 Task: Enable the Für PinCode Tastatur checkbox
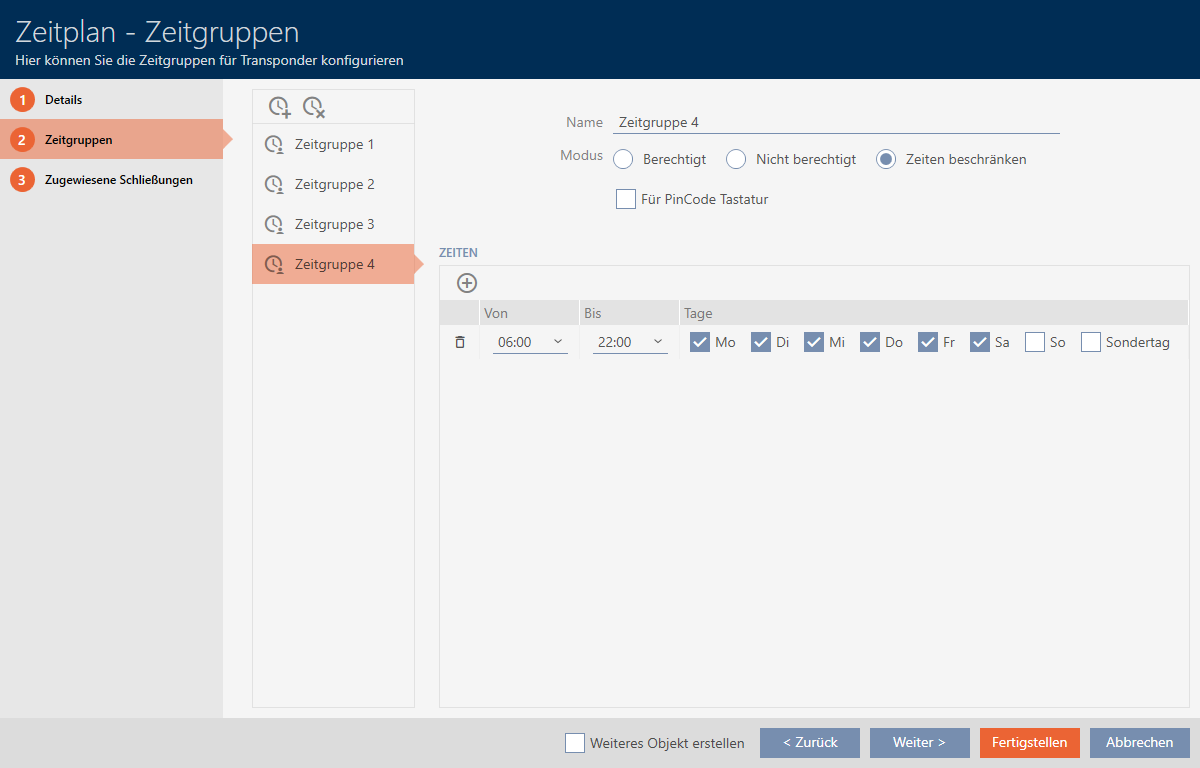point(626,199)
